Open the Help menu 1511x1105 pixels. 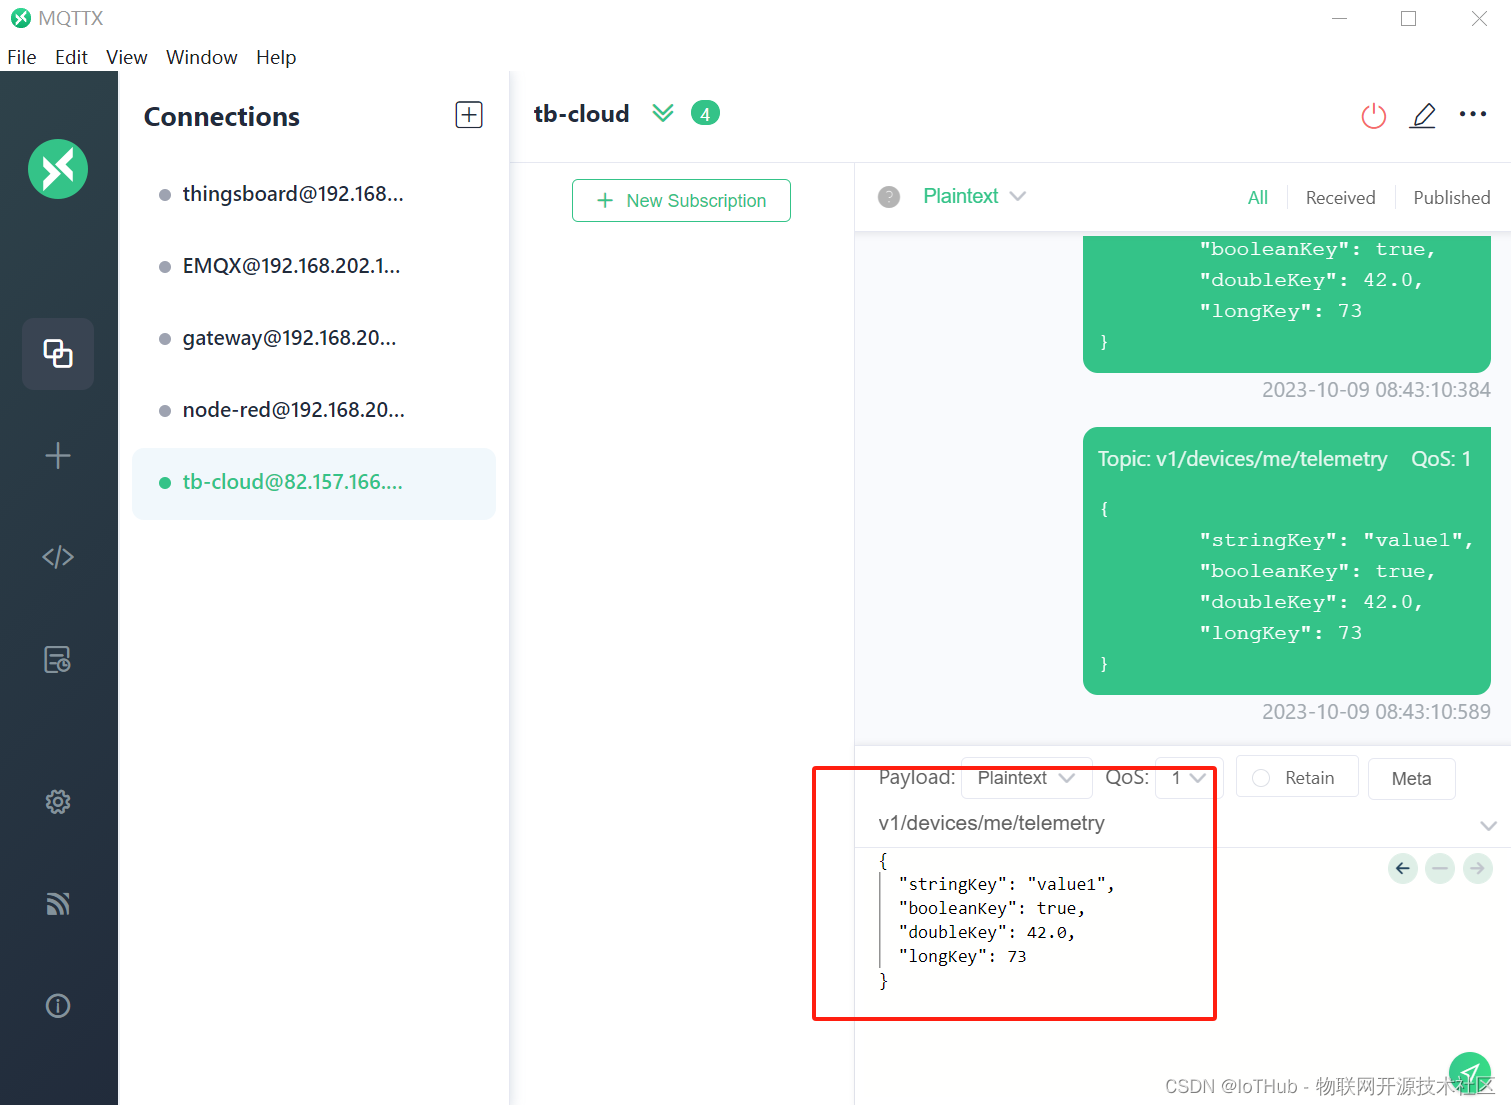click(276, 57)
